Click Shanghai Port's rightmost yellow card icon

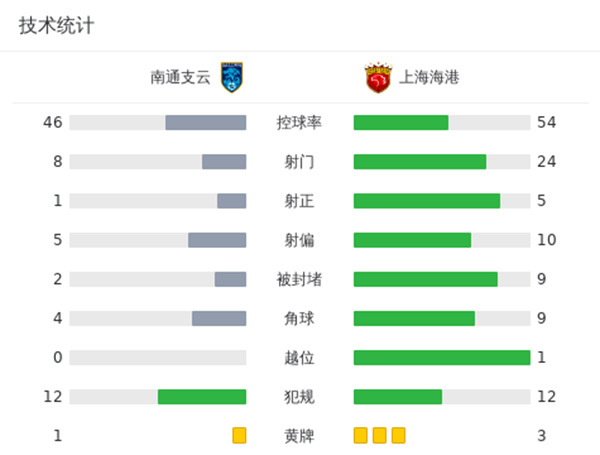pos(398,436)
